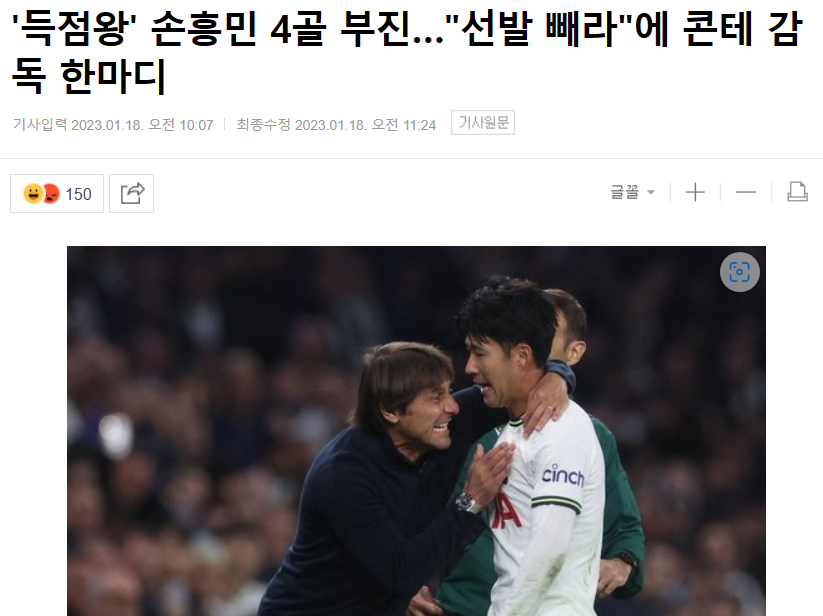This screenshot has height=616, width=823.
Task: Select the 기사입력 2023.01.18 오전 10:07 timestamp
Action: click(x=113, y=125)
